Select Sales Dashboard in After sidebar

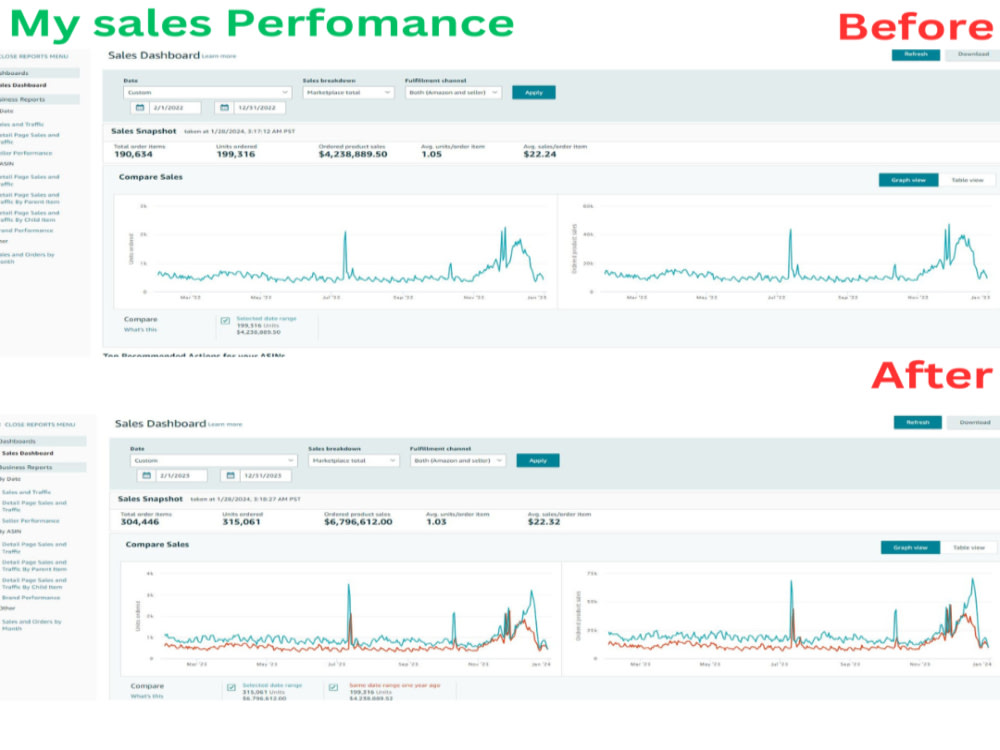tap(27, 453)
